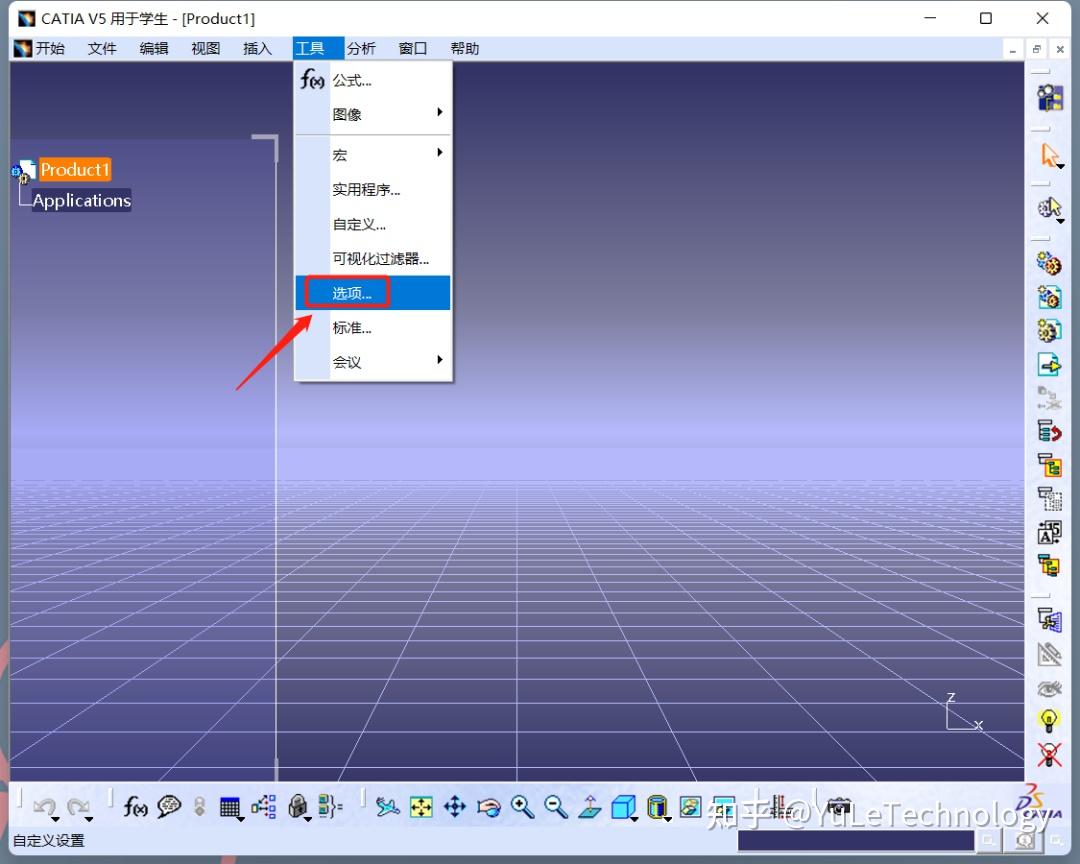This screenshot has height=864, width=1080.
Task: Activate Fly mode with the airplane icon
Action: 388,807
